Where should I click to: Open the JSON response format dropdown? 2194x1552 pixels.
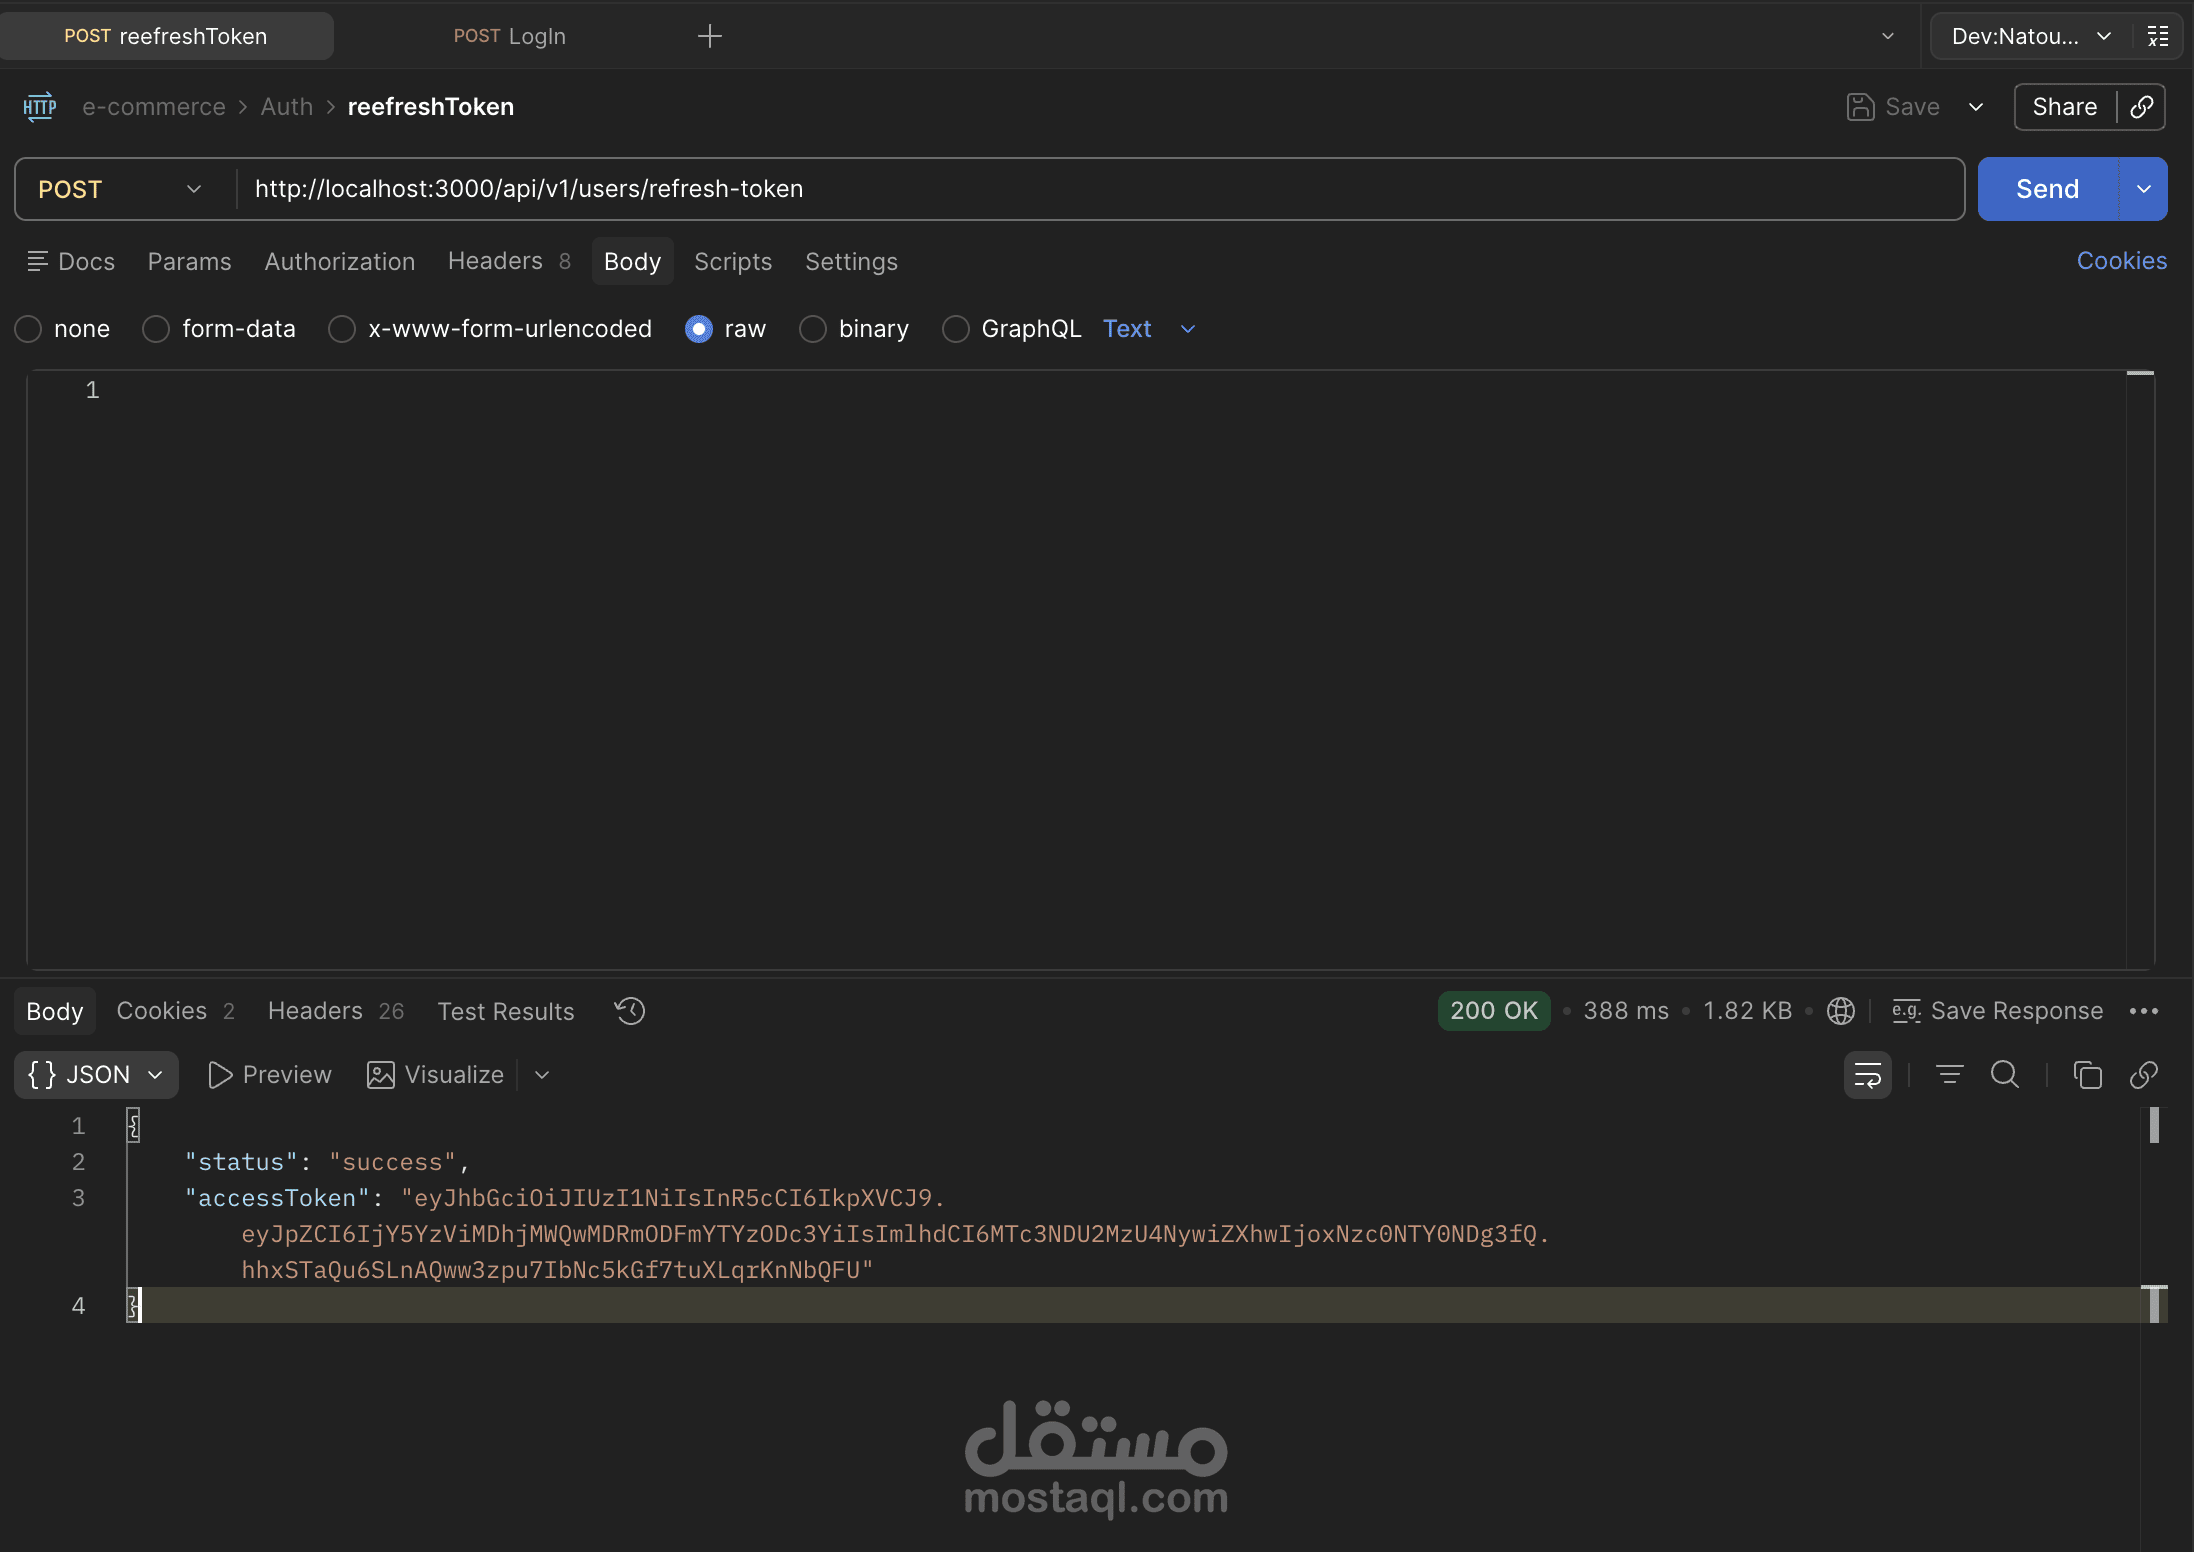click(x=96, y=1075)
